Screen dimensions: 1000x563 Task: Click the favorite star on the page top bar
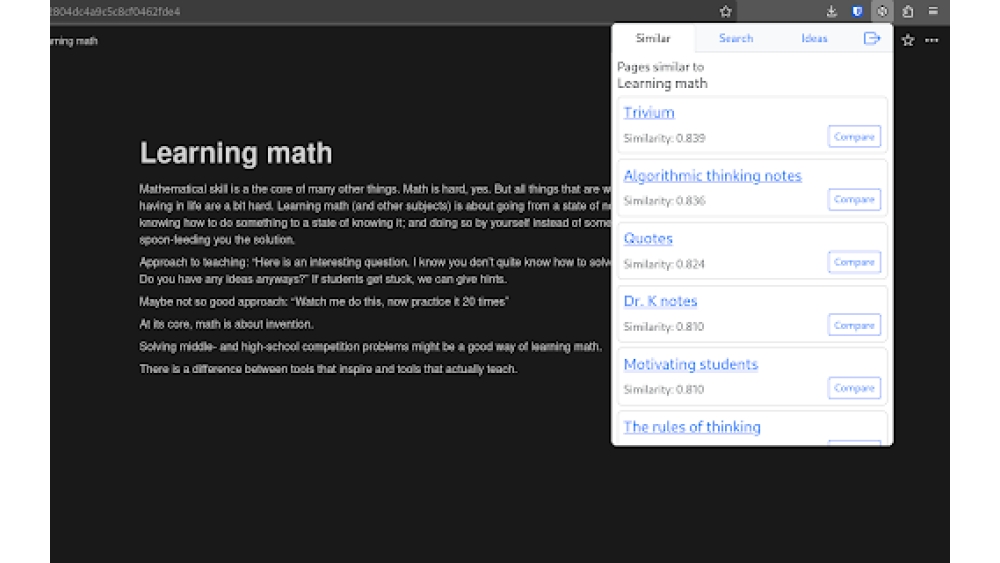tap(908, 40)
